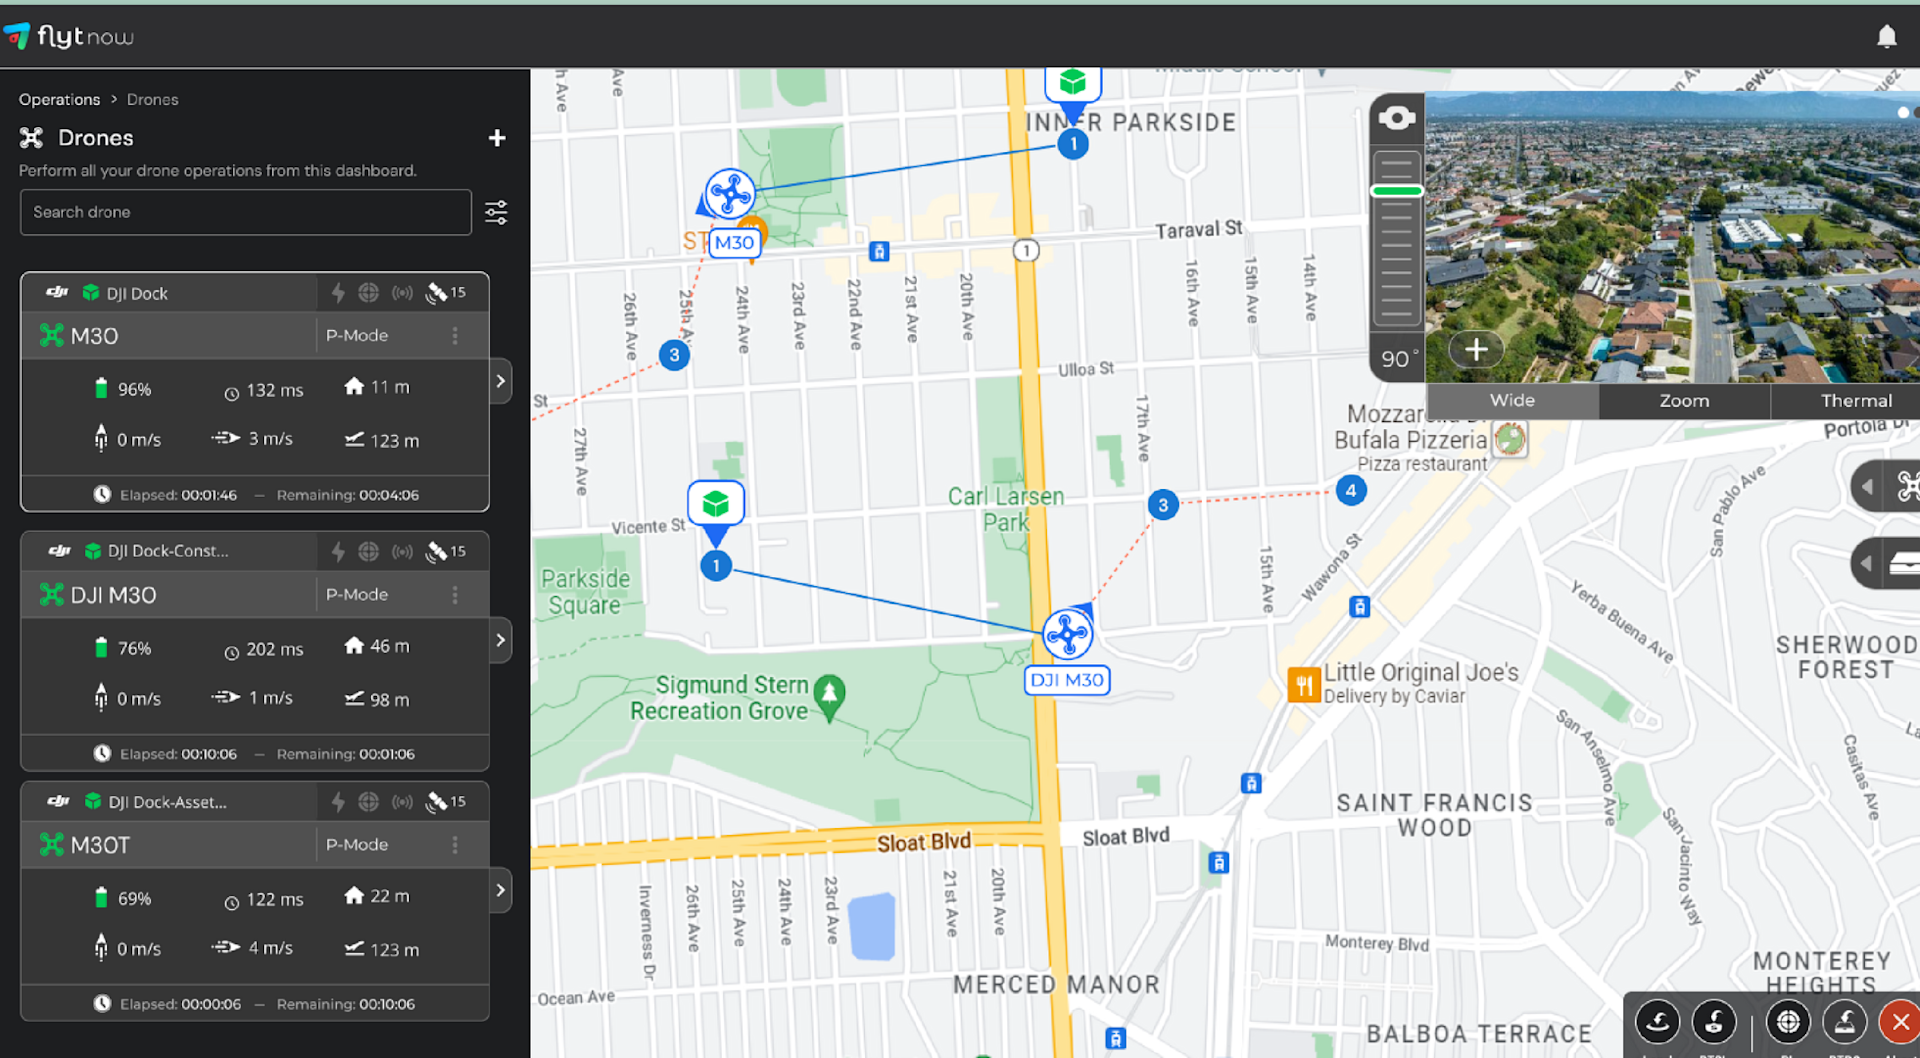Viewport: 1920px width, 1058px height.
Task: Click the DJI M30 label on the map
Action: [1067, 681]
